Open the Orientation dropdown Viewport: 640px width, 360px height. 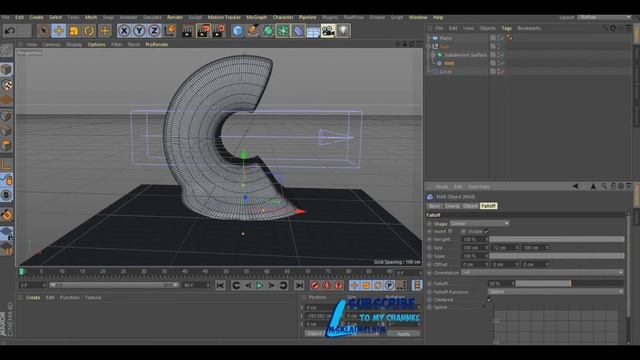tap(542, 272)
